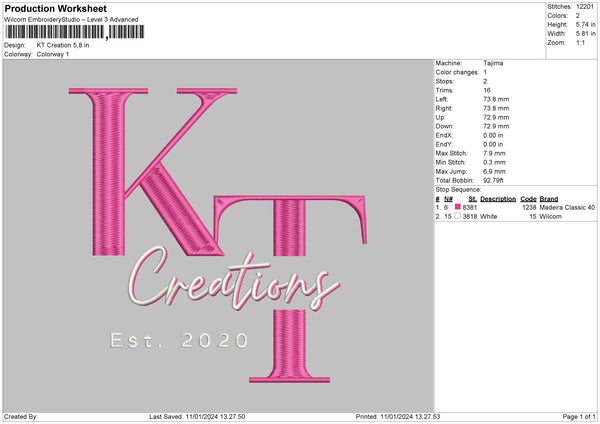Click the Width value 5.81 in

tap(585, 34)
